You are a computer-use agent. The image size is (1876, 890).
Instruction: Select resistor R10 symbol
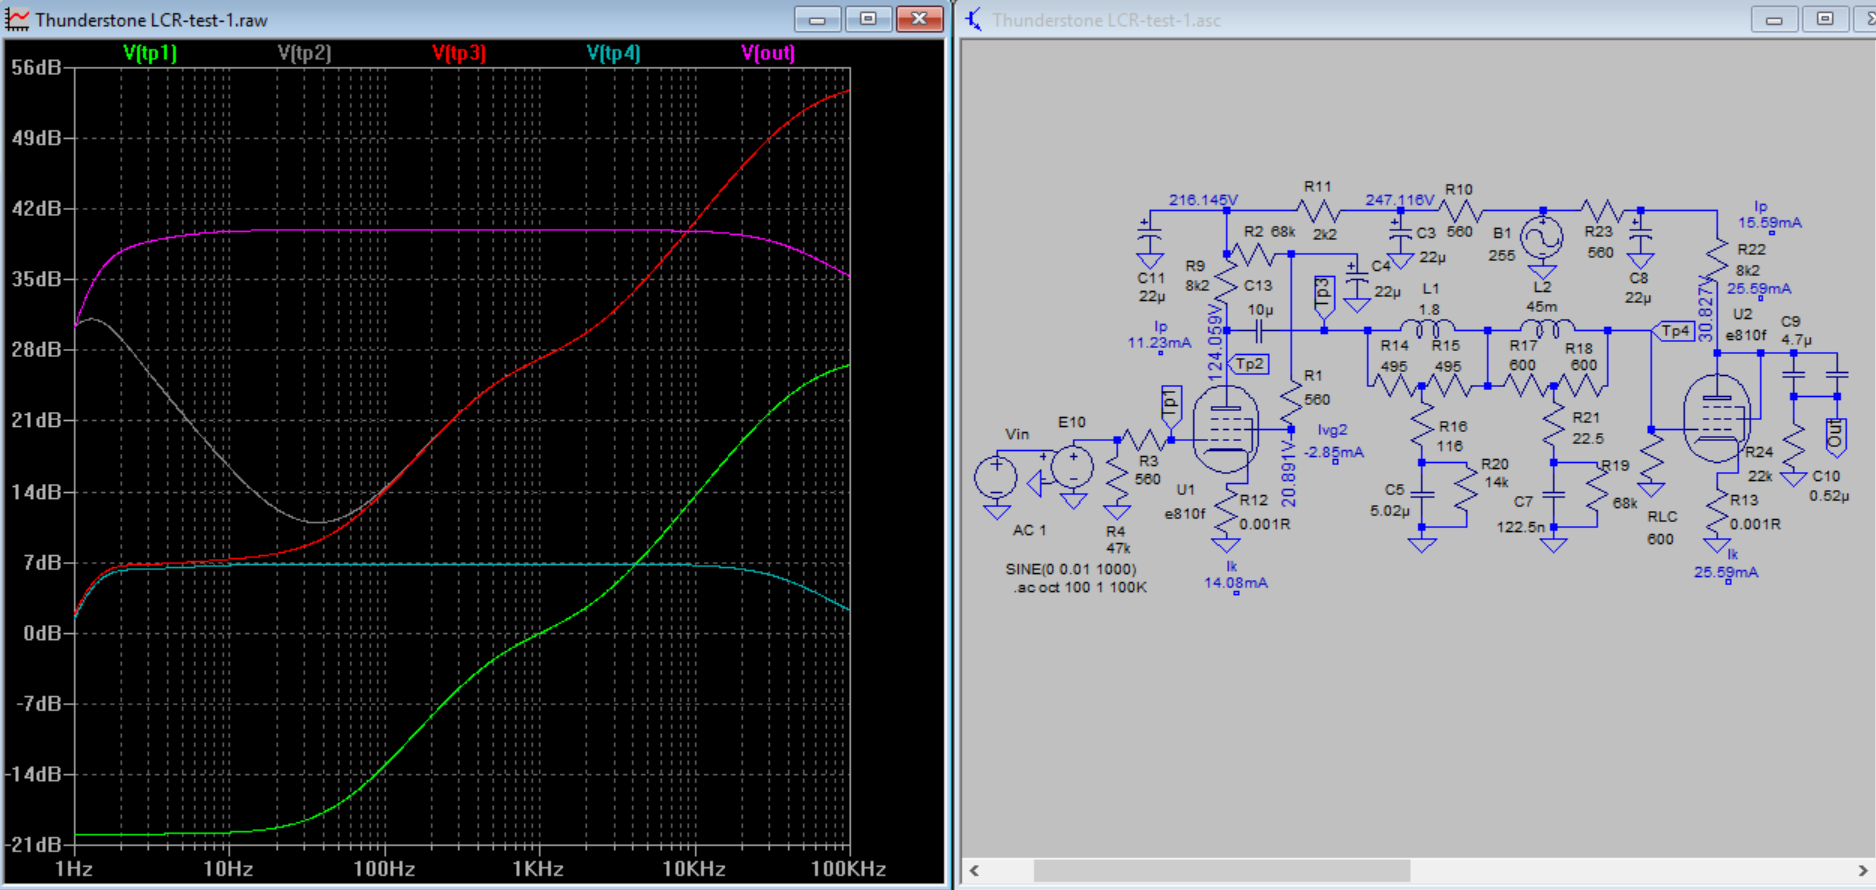point(1460,211)
